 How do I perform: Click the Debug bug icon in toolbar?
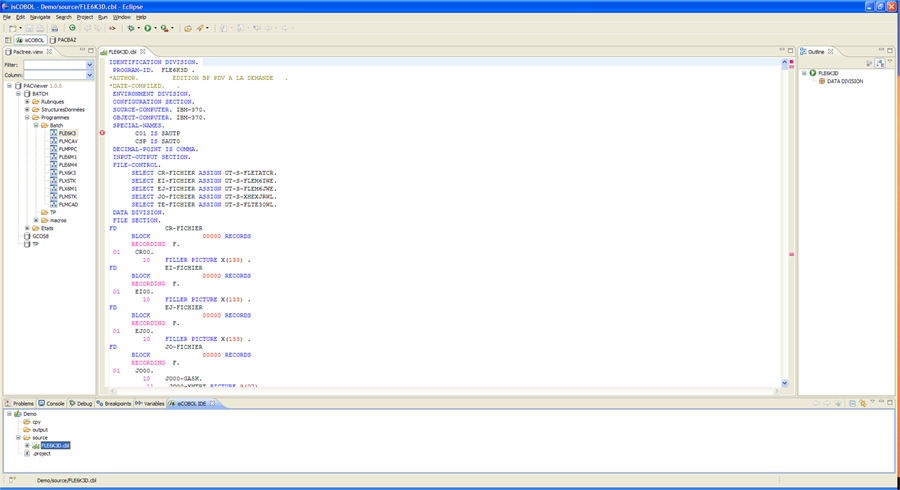click(x=130, y=28)
